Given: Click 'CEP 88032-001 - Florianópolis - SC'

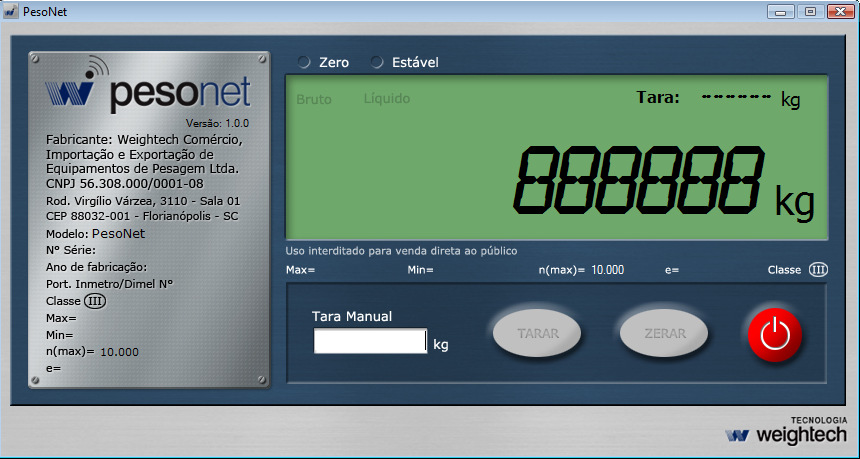Looking at the screenshot, I should [x=142, y=216].
